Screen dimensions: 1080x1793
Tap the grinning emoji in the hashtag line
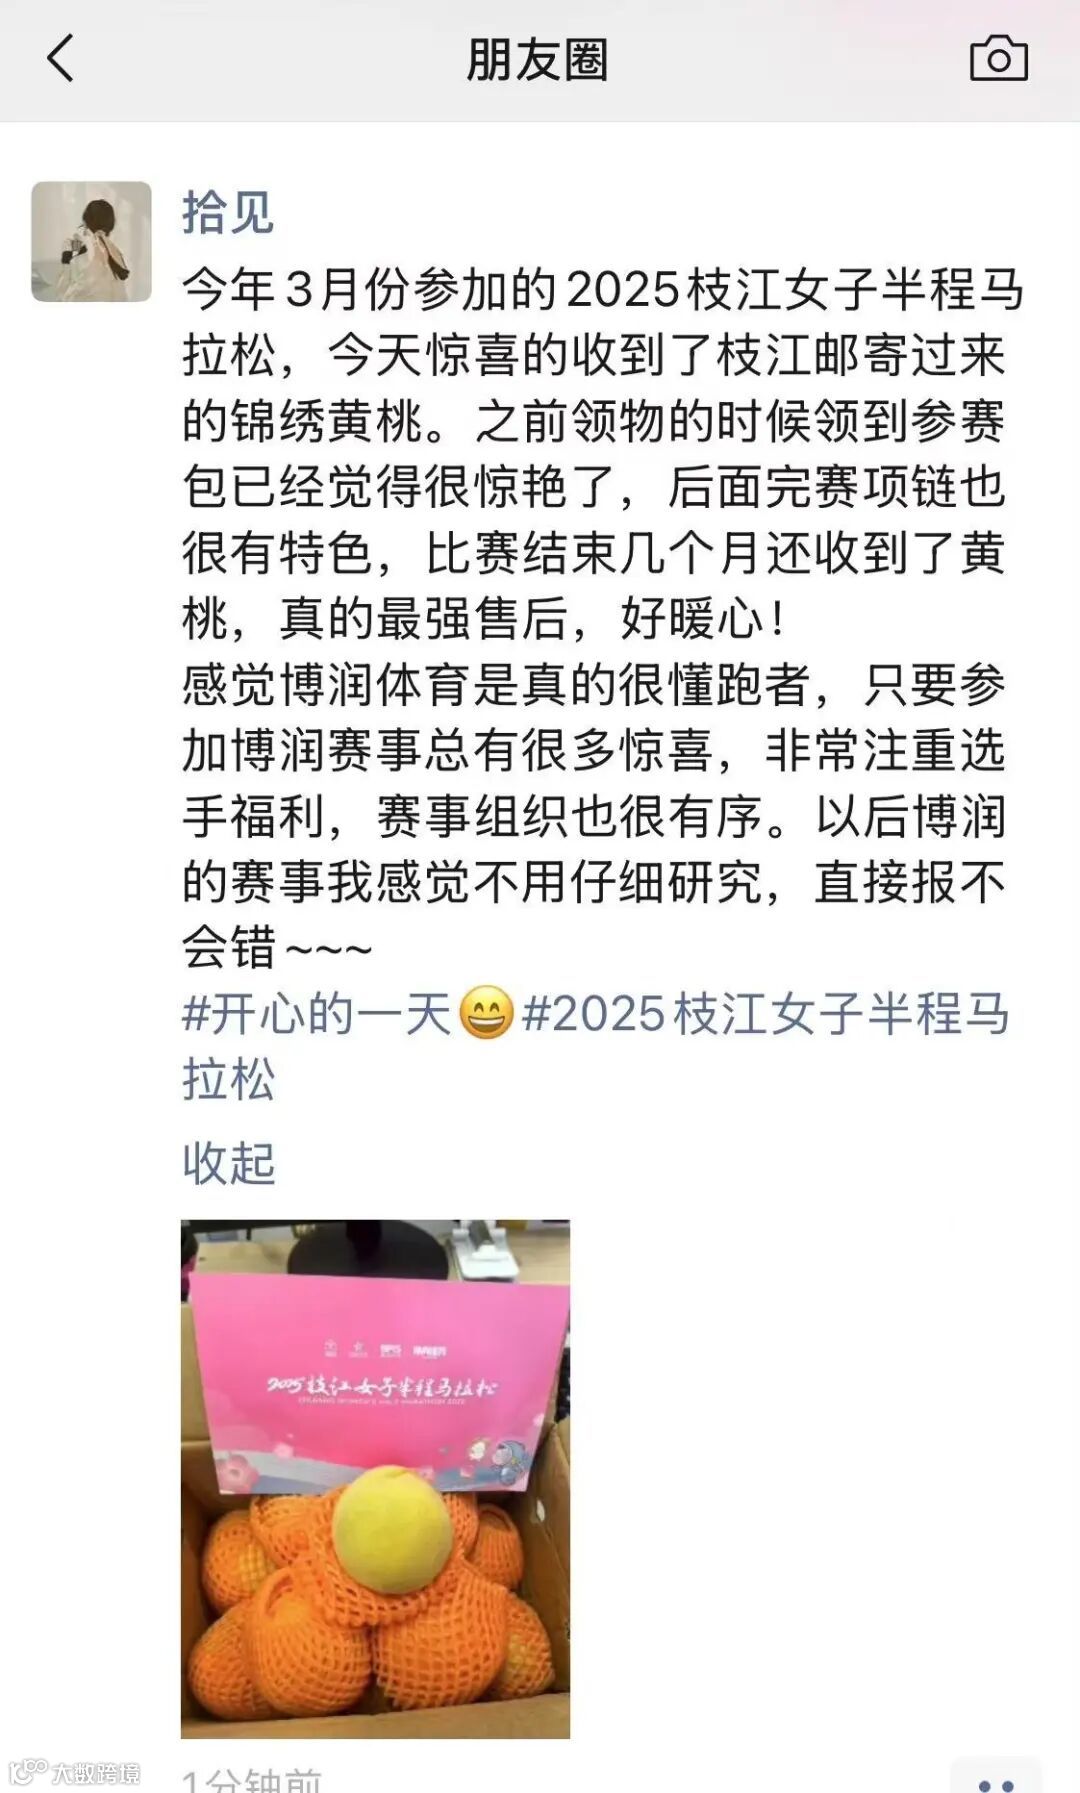pyautogui.click(x=486, y=1013)
